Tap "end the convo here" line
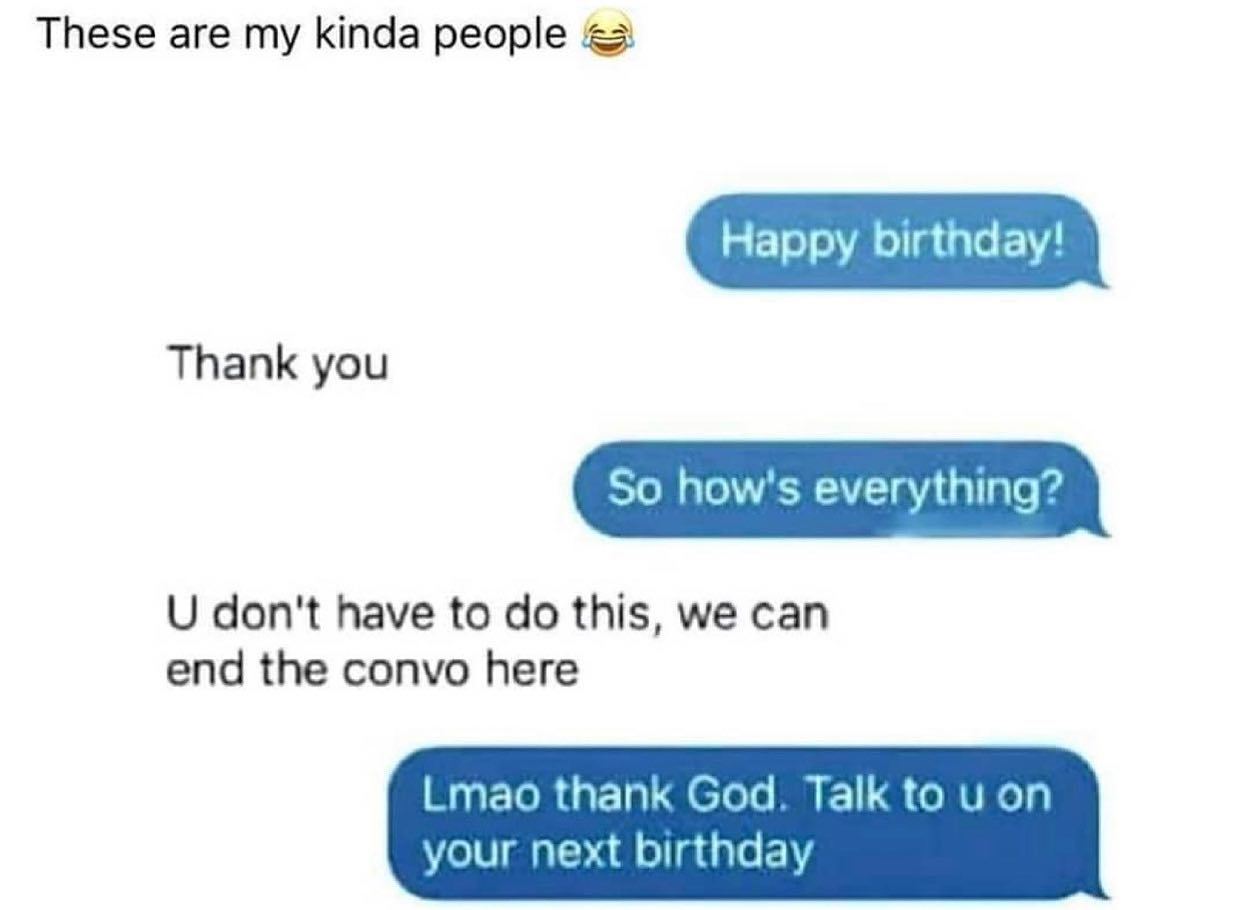 pos(372,670)
